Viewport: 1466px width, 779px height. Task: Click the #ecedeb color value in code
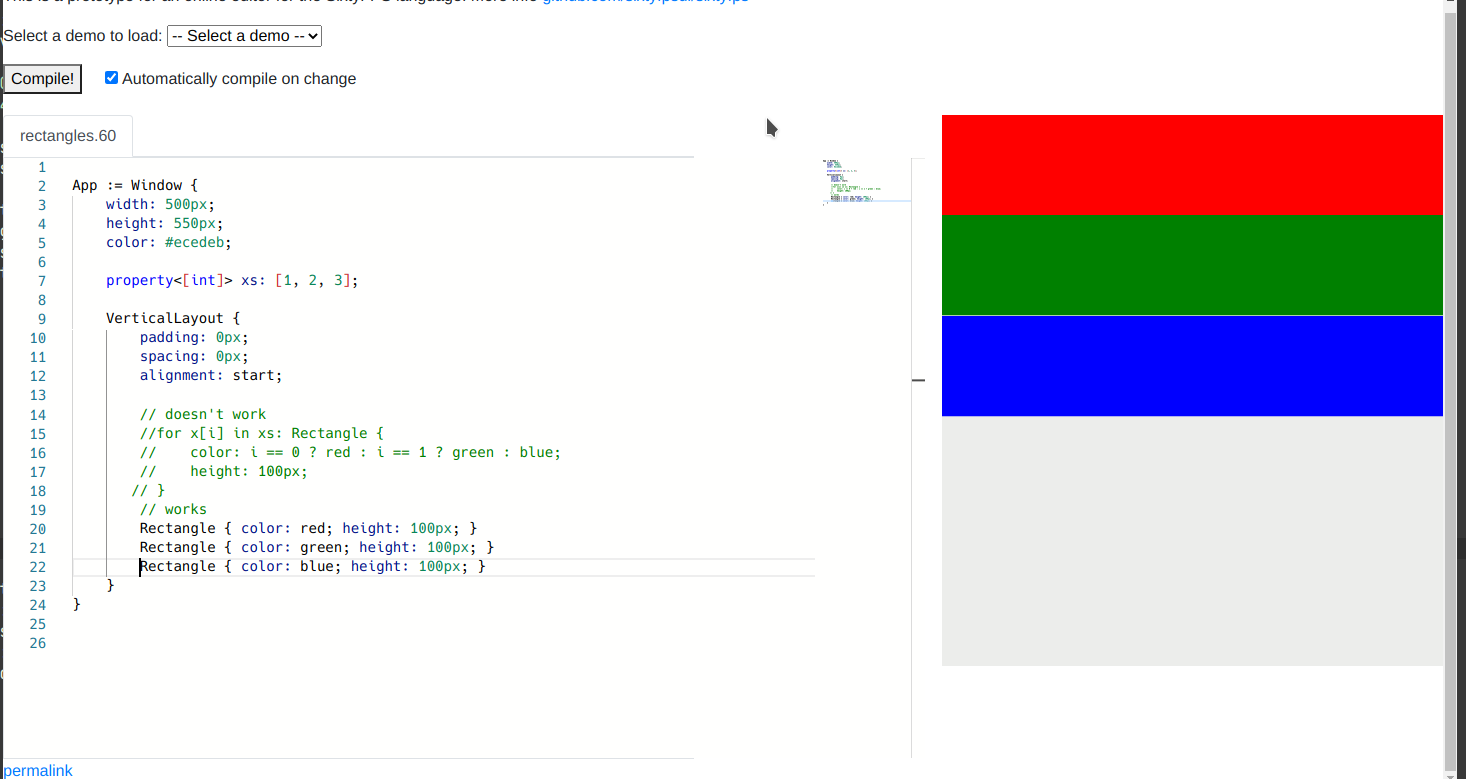pos(196,242)
